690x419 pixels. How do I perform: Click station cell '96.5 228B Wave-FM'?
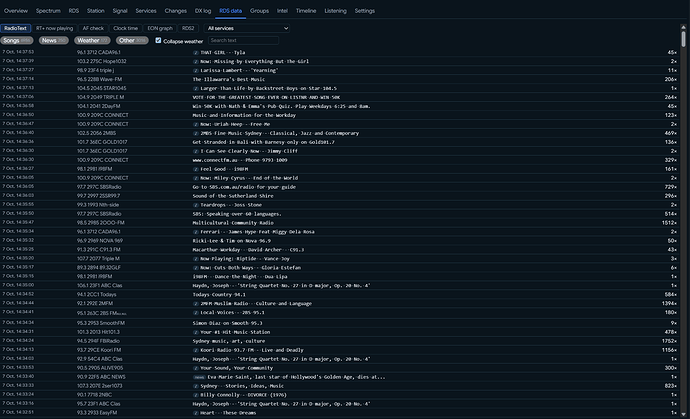[99, 80]
